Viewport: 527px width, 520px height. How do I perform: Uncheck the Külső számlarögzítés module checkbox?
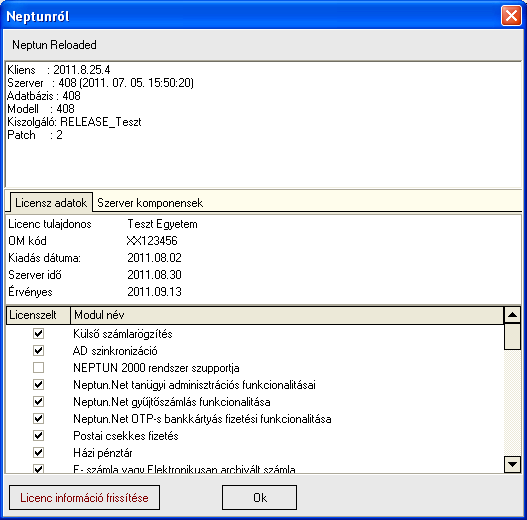pyautogui.click(x=38, y=333)
